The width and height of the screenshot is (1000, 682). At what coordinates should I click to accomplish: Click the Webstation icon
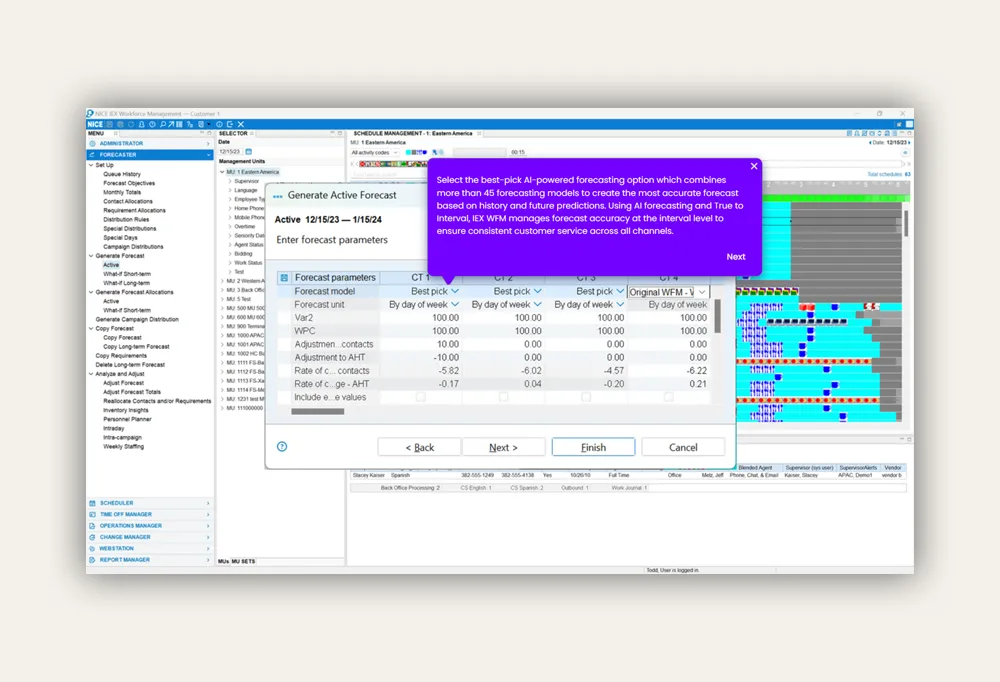[92, 549]
